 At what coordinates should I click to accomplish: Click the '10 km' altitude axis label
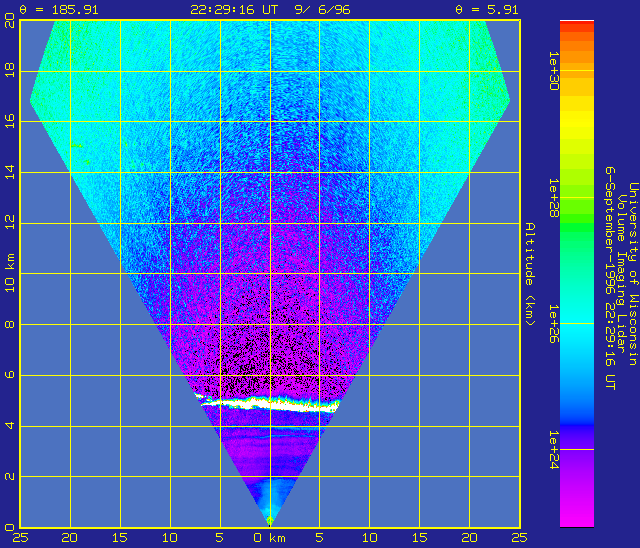point(10,273)
